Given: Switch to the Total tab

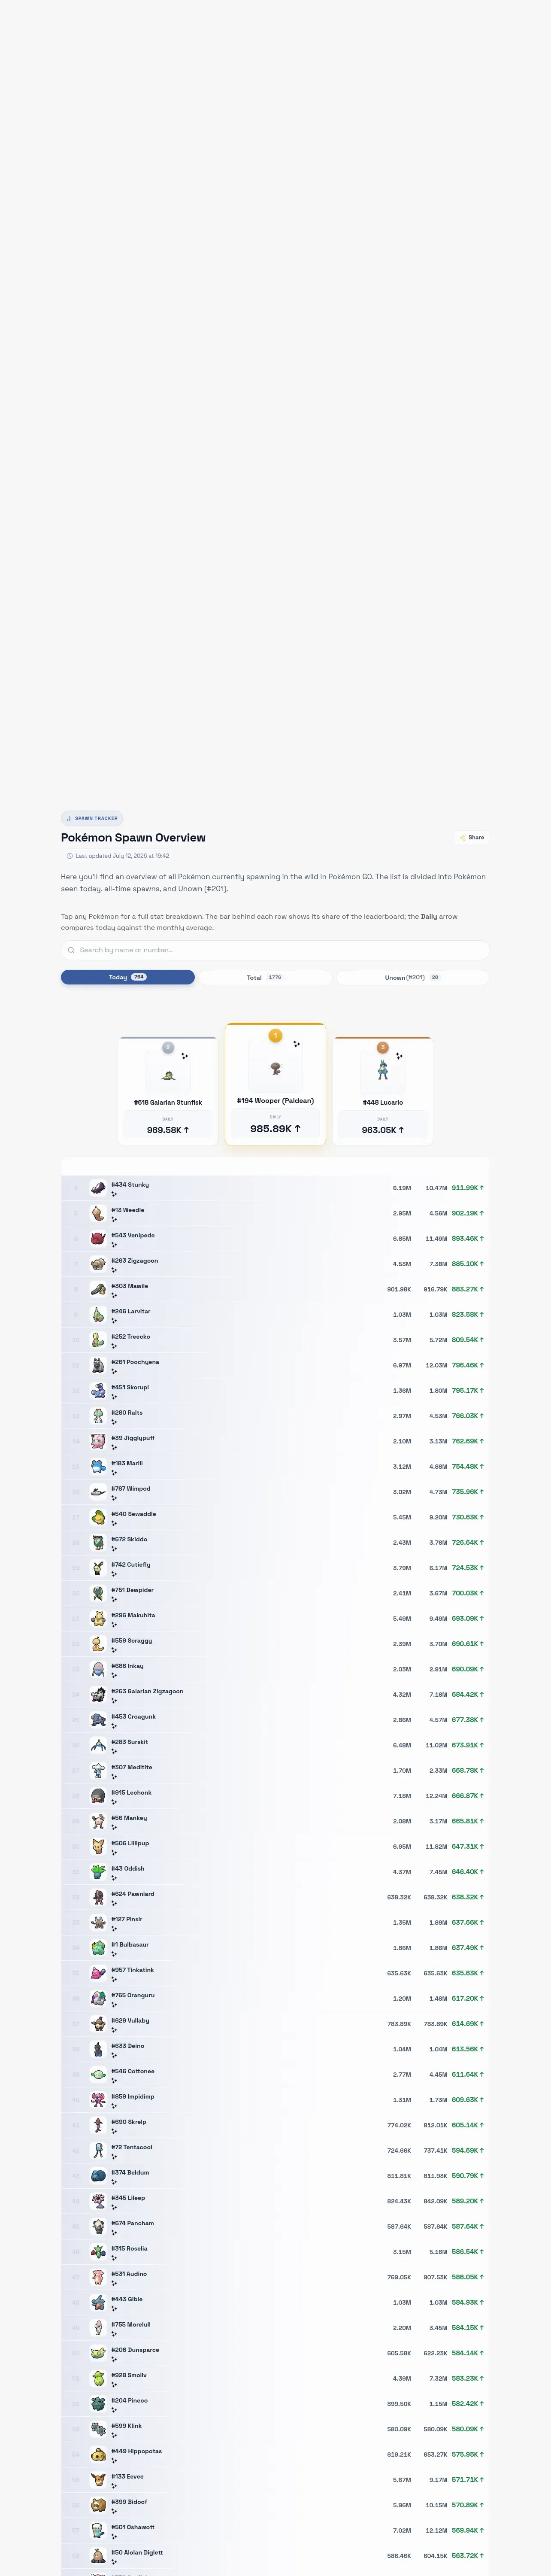Looking at the screenshot, I should (x=265, y=977).
